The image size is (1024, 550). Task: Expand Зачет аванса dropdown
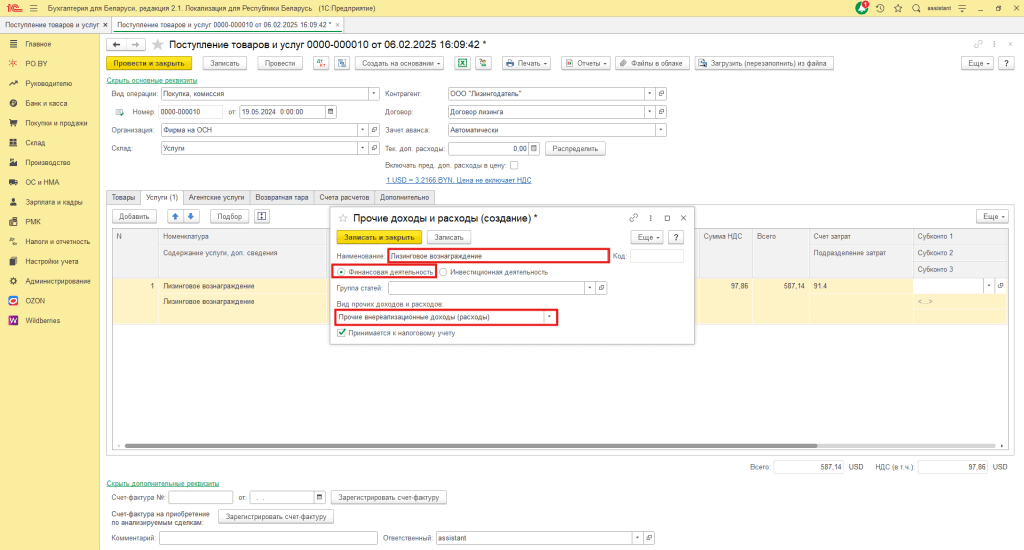click(661, 130)
